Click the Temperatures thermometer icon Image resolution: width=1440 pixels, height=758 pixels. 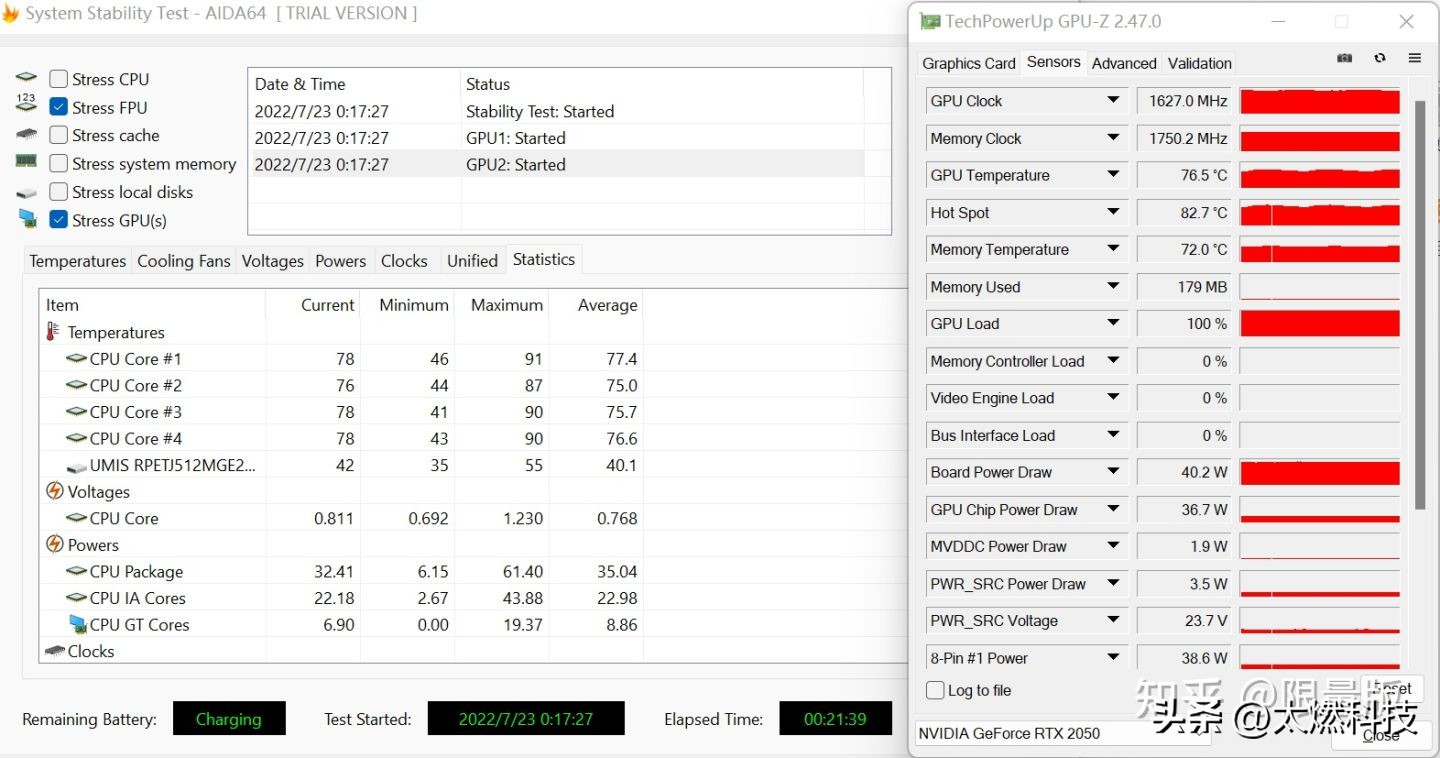point(53,332)
